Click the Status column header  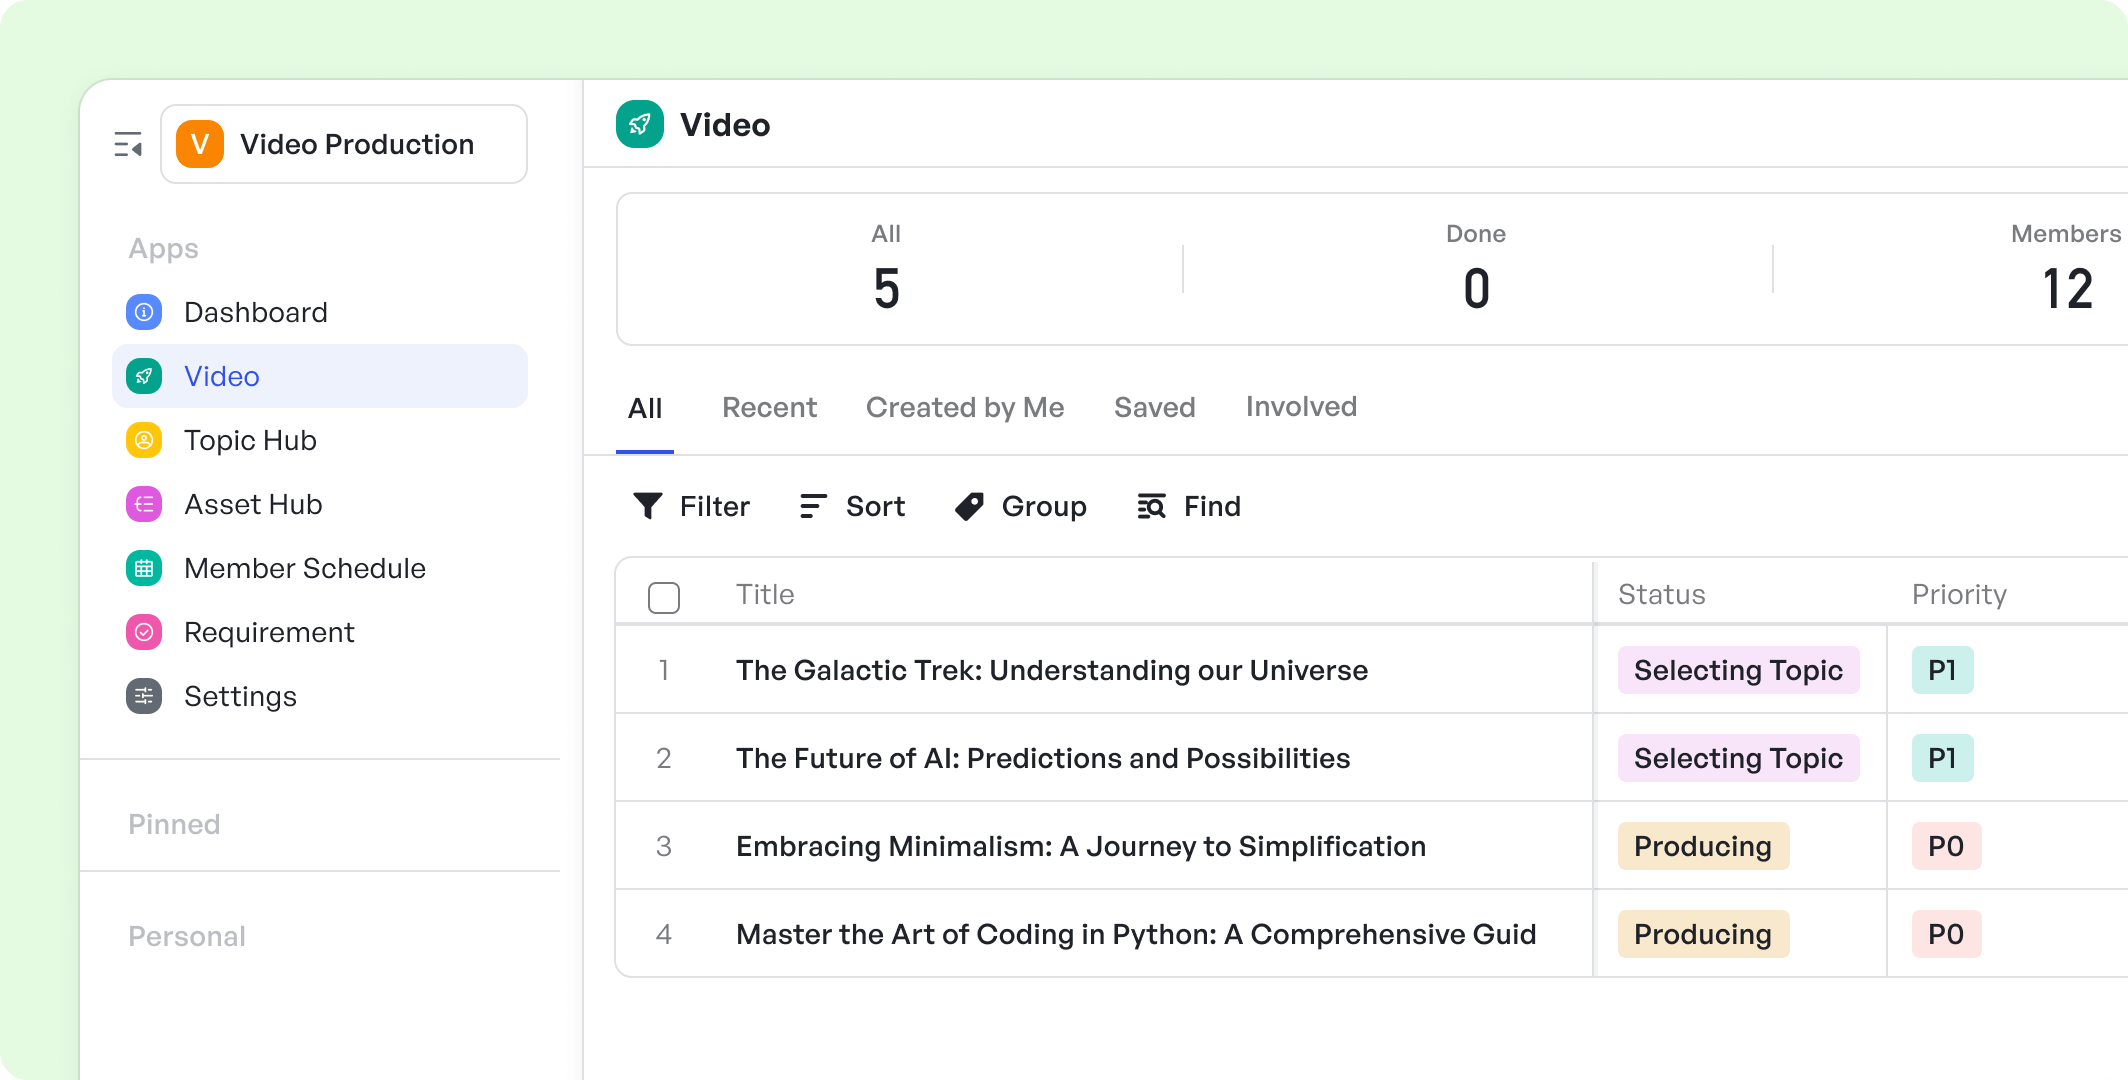(1662, 594)
